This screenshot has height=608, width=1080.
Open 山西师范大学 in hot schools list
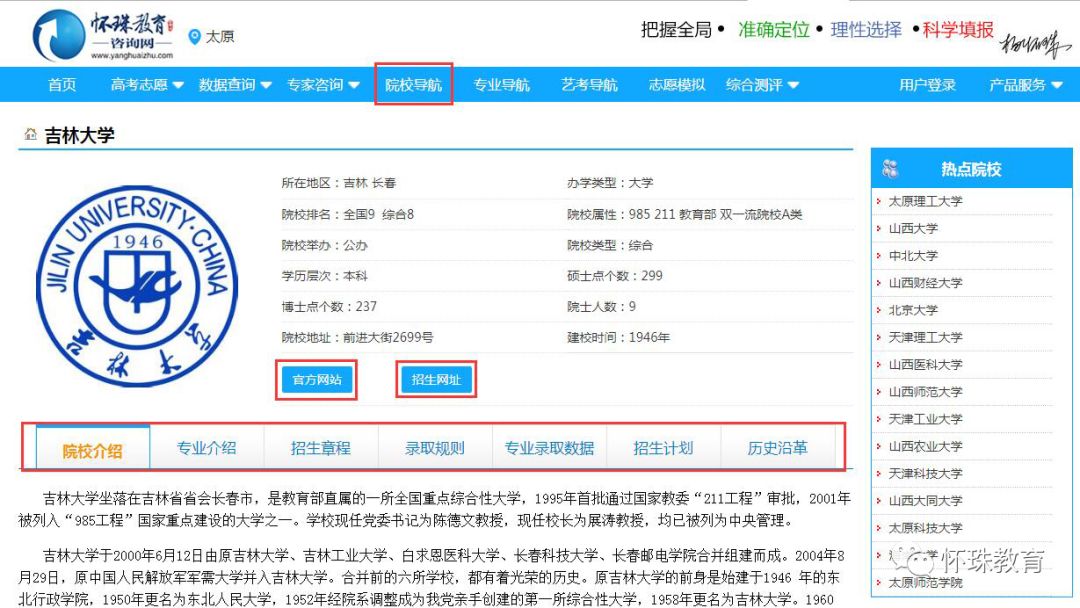point(925,392)
